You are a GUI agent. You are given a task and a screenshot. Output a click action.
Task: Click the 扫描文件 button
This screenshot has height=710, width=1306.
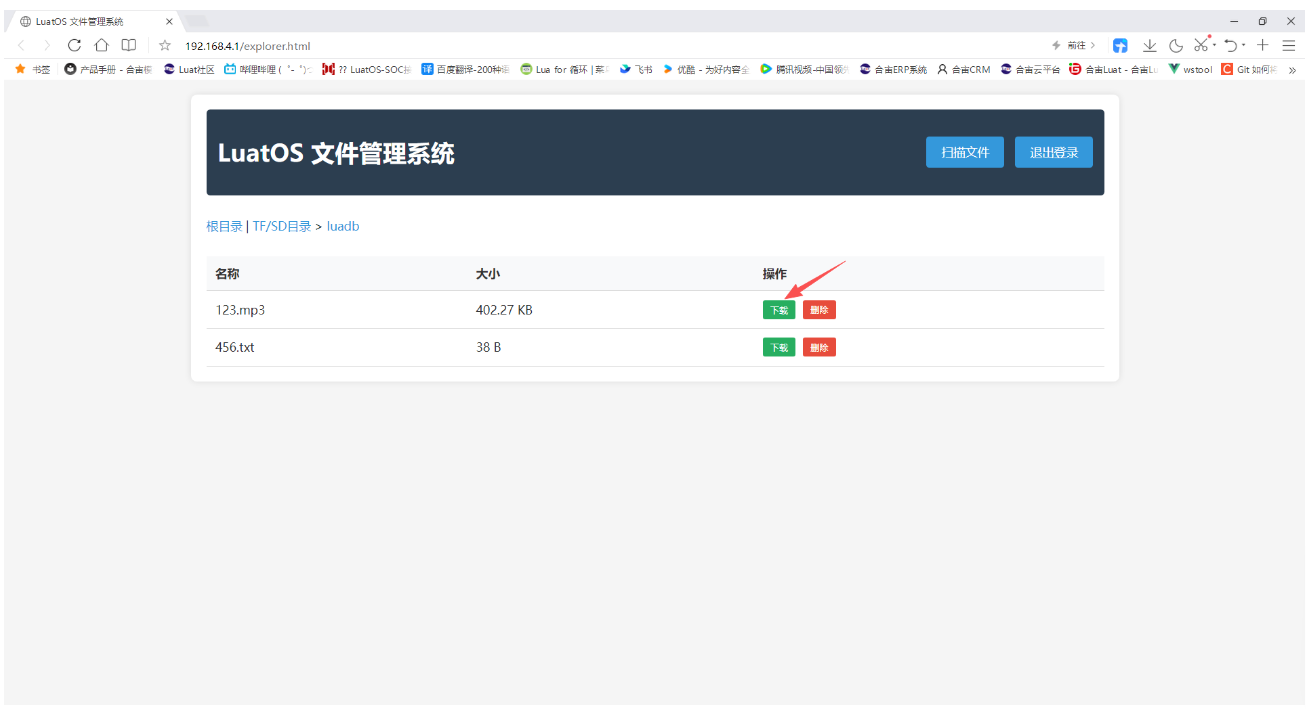pyautogui.click(x=965, y=152)
